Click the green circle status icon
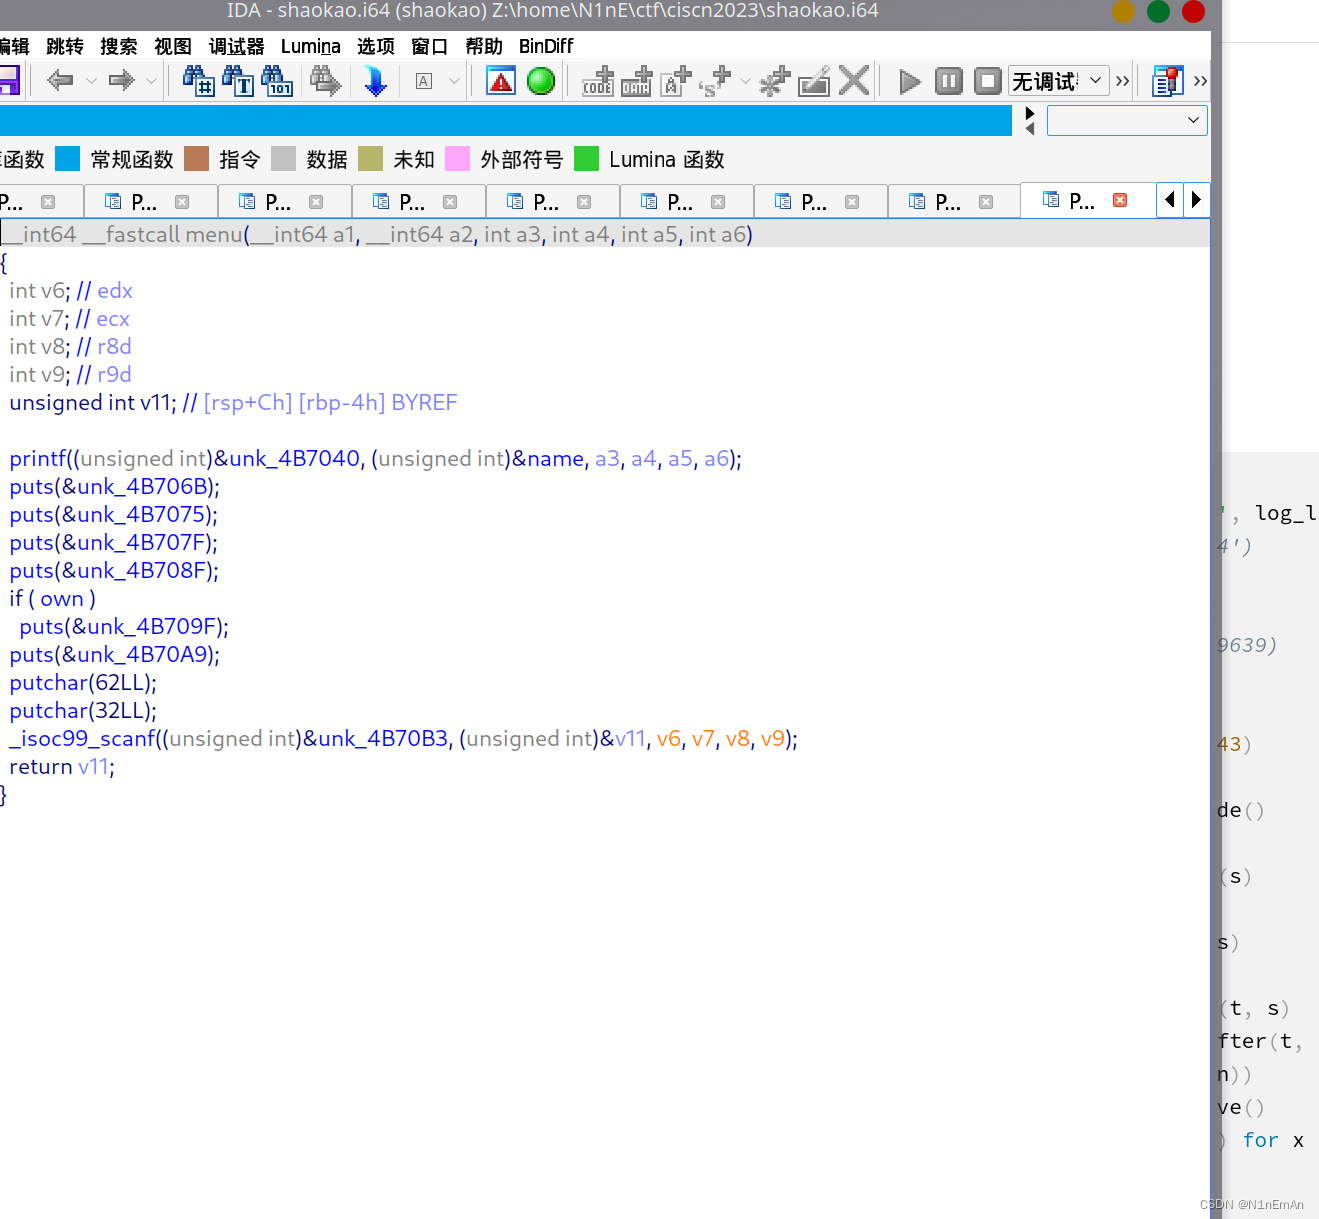Viewport: 1319px width, 1219px height. click(x=541, y=80)
